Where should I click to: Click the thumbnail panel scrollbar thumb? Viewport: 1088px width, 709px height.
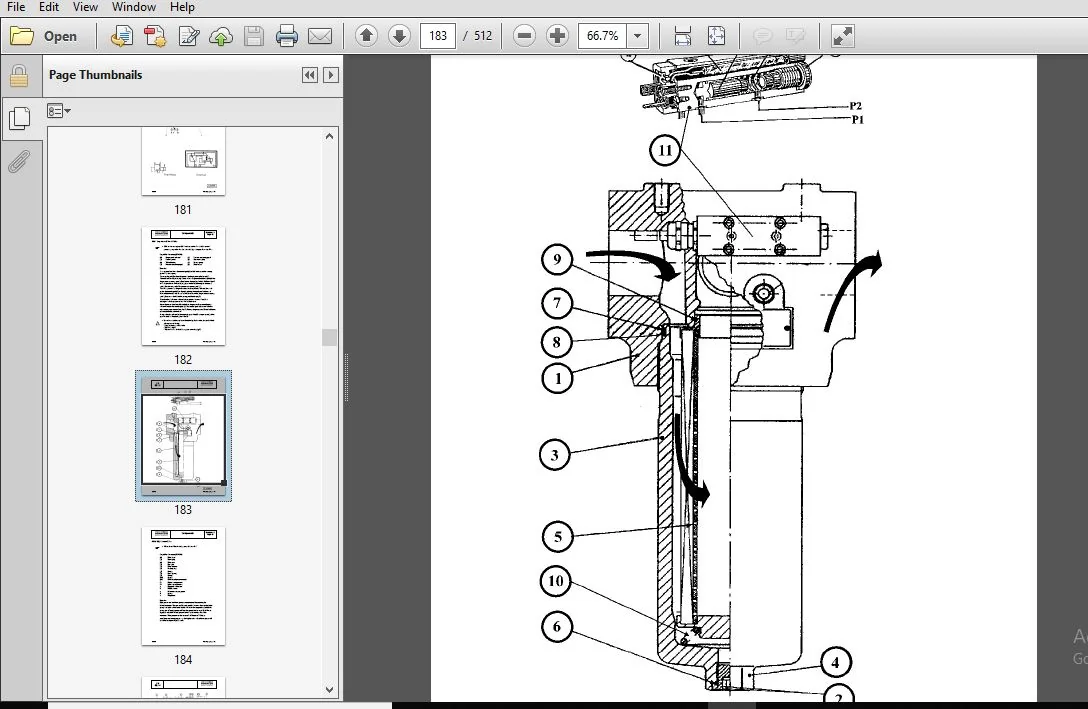(x=330, y=337)
